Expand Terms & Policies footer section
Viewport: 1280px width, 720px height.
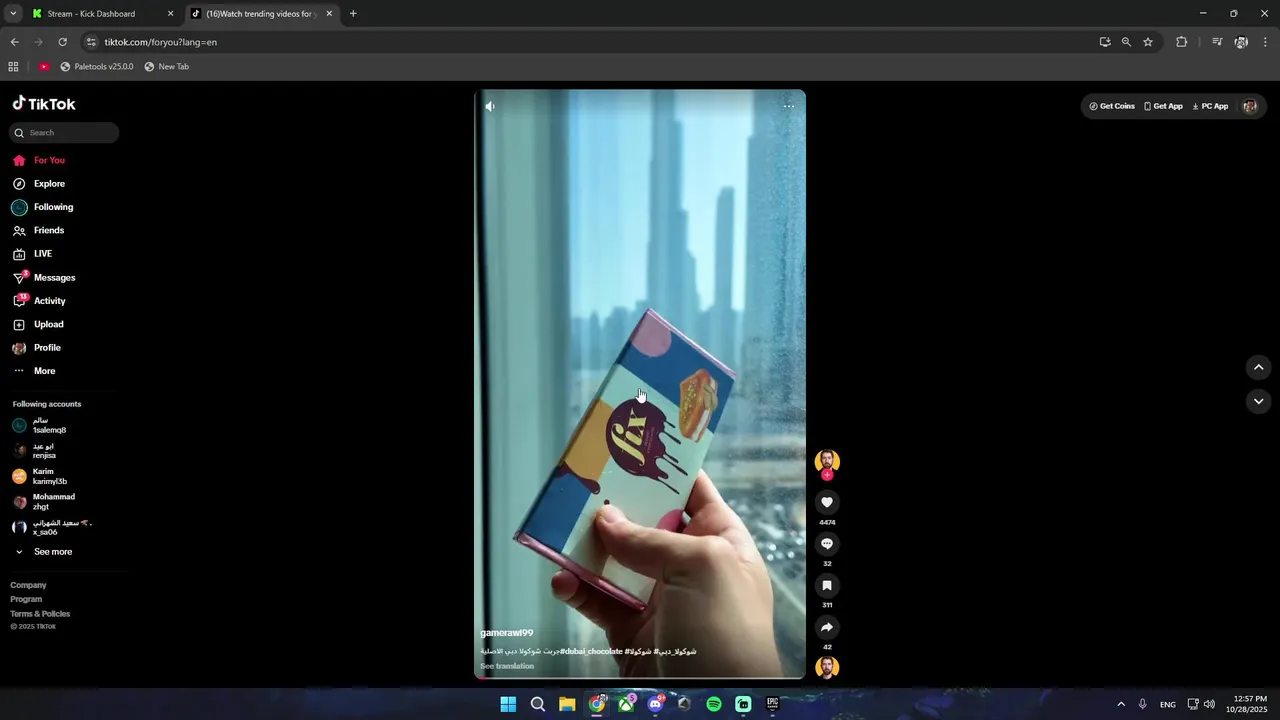[x=40, y=614]
